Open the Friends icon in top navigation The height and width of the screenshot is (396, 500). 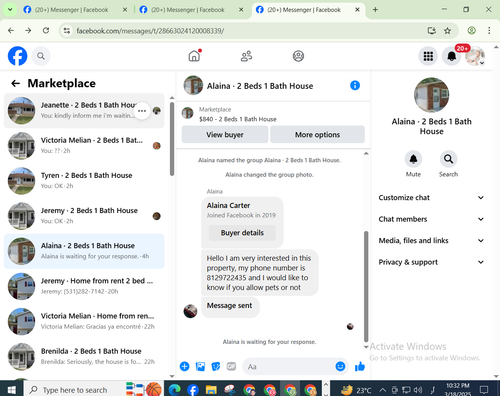click(x=246, y=56)
